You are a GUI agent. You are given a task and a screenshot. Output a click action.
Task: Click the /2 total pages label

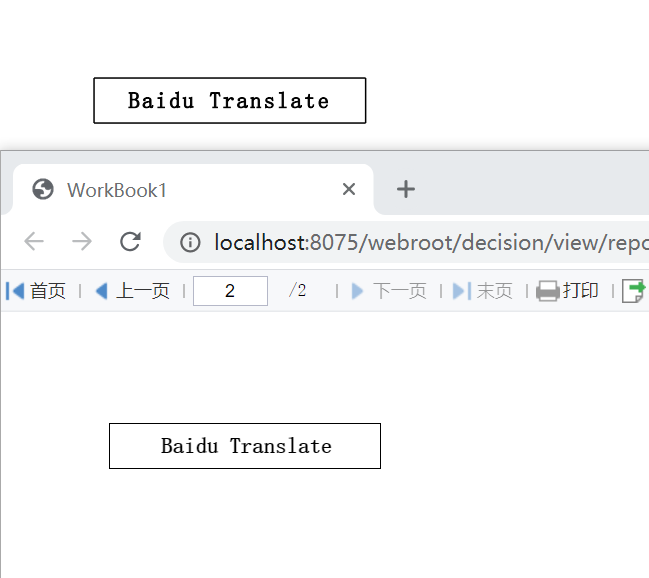[x=298, y=290]
